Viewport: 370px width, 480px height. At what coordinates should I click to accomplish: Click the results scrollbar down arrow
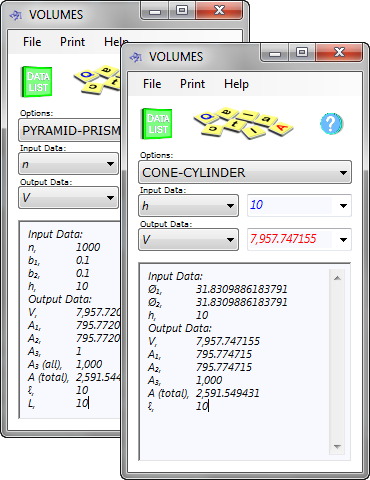(337, 447)
